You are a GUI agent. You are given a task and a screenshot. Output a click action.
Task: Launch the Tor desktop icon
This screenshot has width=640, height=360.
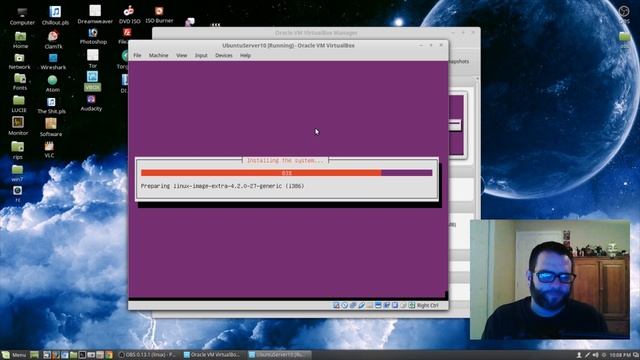click(93, 59)
